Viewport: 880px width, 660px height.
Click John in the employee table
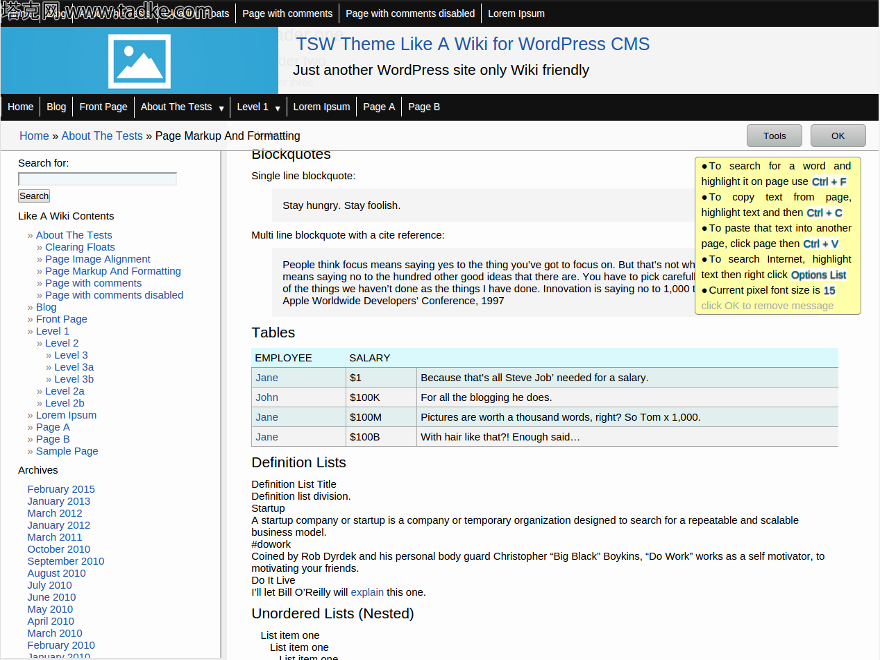[x=266, y=397]
